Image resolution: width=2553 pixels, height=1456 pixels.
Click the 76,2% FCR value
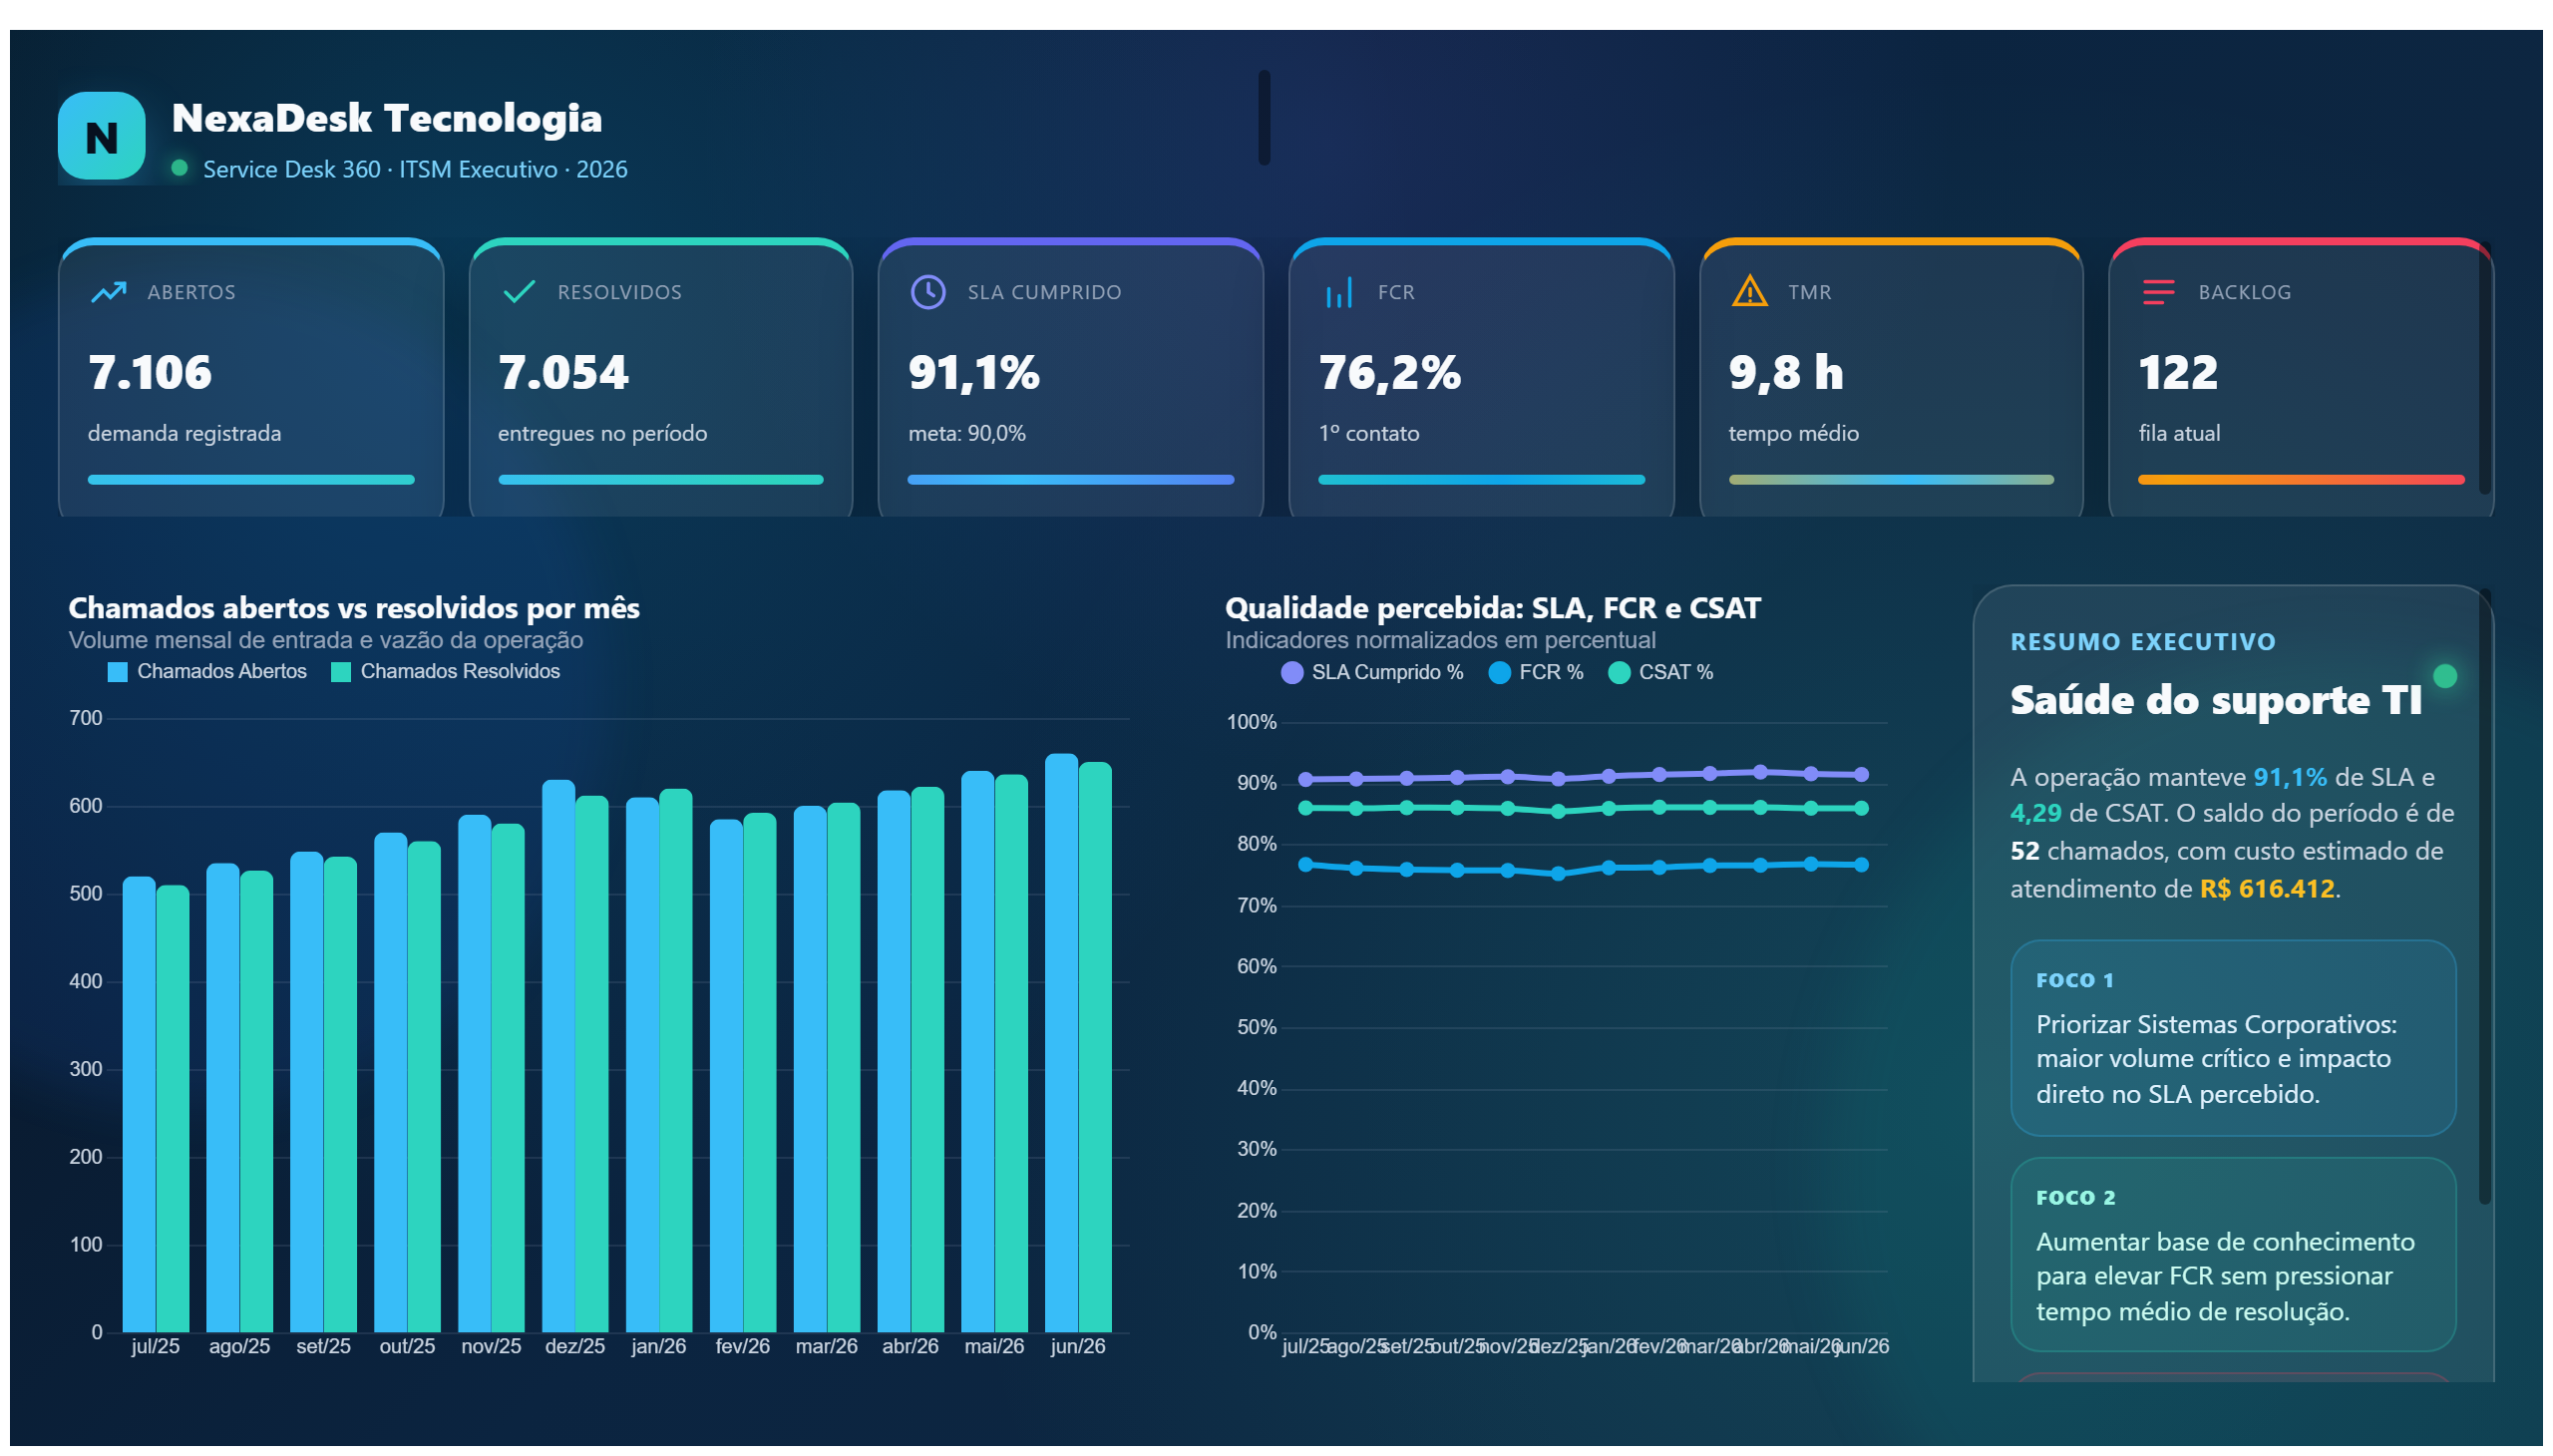point(1389,372)
